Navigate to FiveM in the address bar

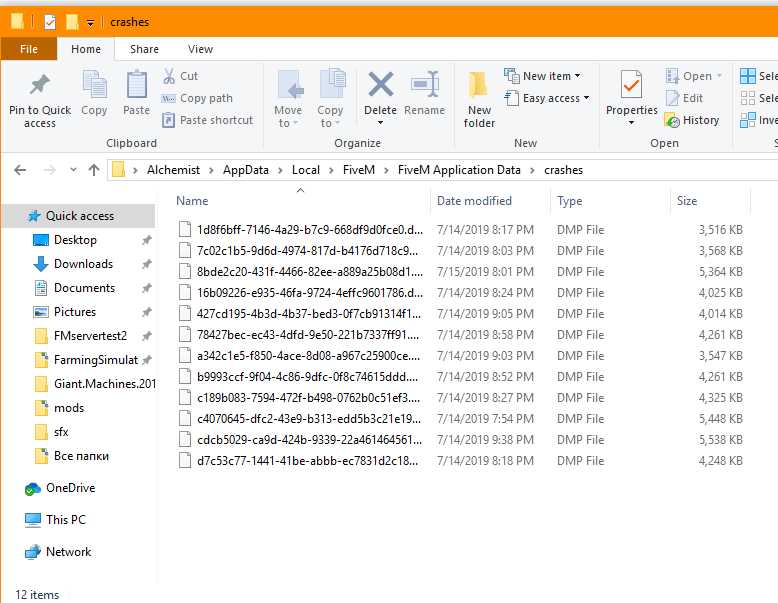(x=359, y=170)
